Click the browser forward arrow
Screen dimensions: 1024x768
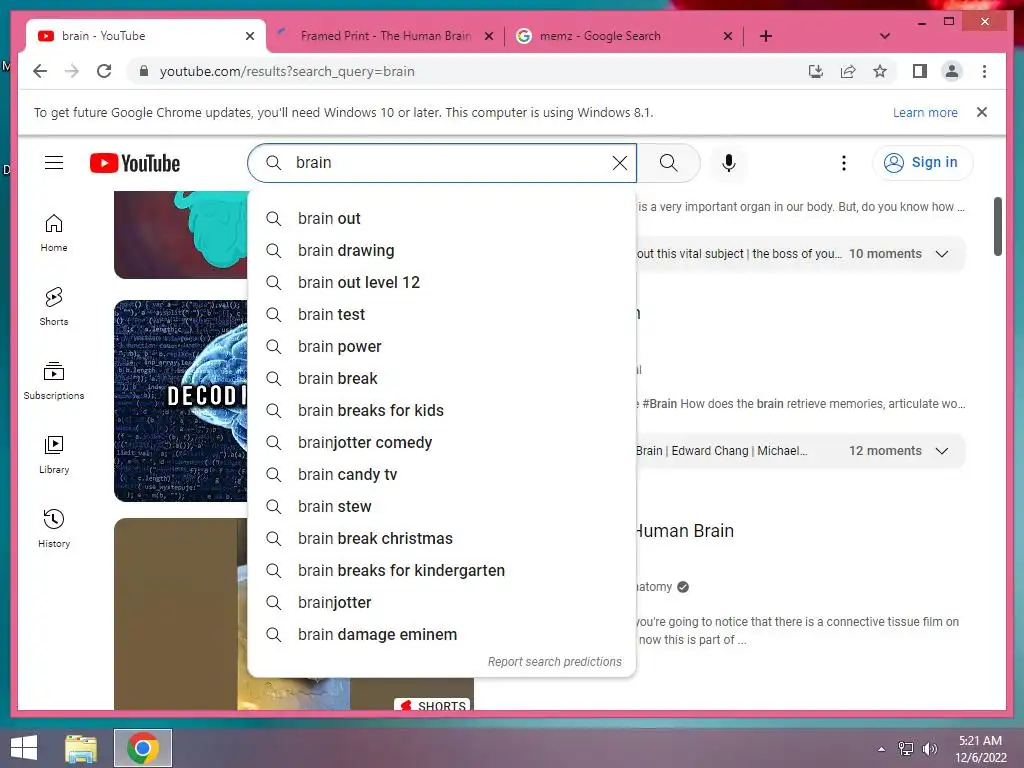tap(72, 71)
